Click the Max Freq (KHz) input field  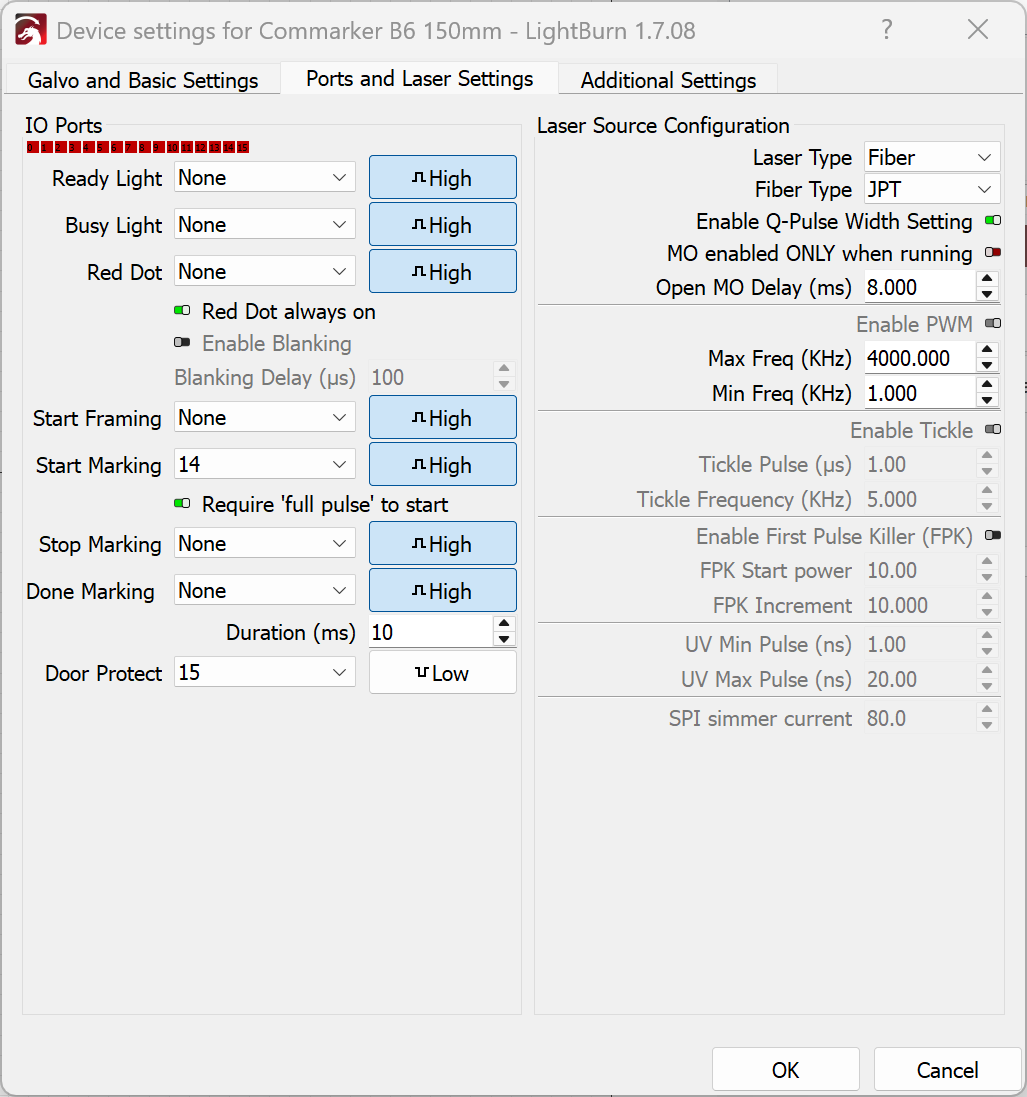918,358
